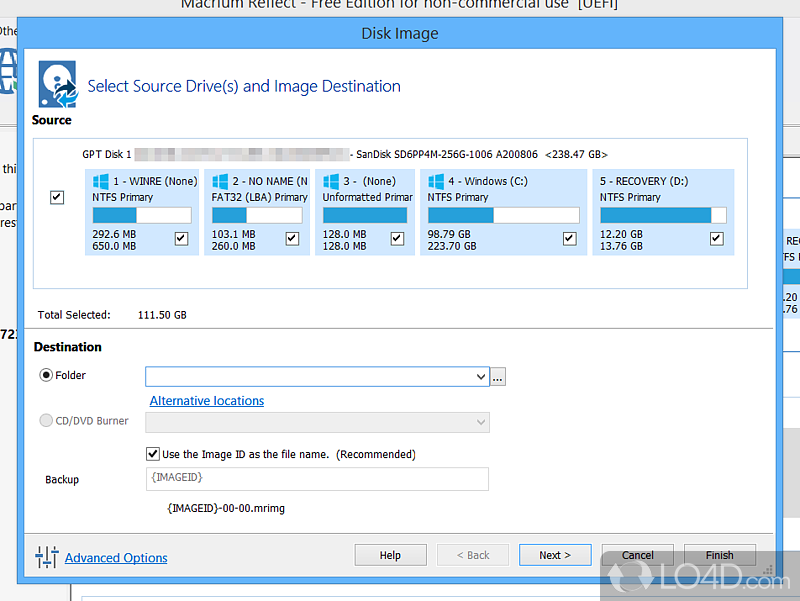
Task: Expand the destination Folder dropdown
Action: pyautogui.click(x=481, y=377)
